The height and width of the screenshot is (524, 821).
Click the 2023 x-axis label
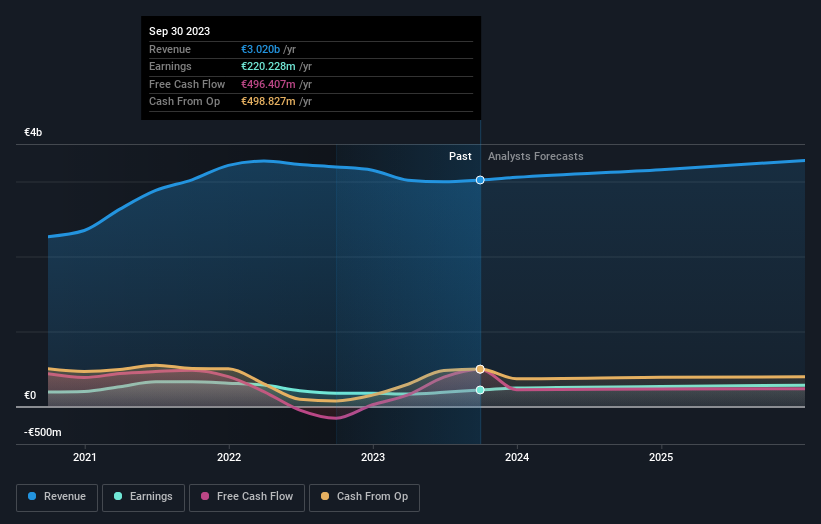pyautogui.click(x=373, y=457)
